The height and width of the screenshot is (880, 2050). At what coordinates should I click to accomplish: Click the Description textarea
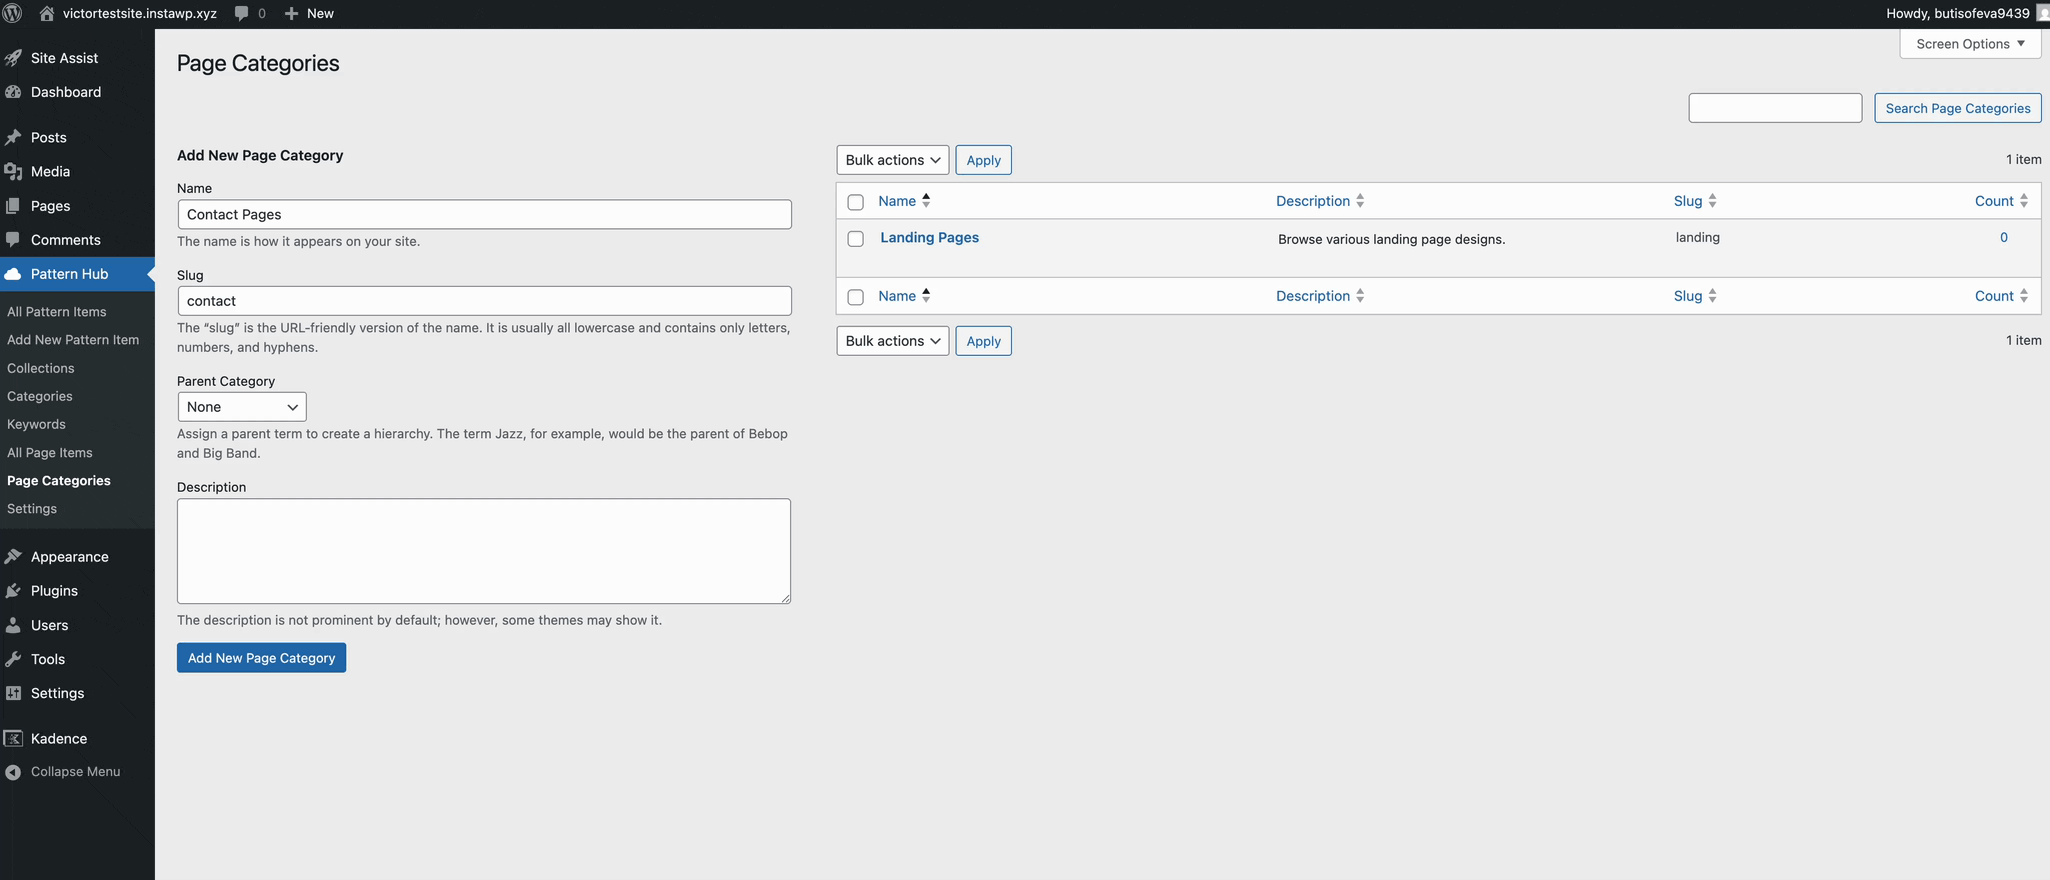point(484,551)
